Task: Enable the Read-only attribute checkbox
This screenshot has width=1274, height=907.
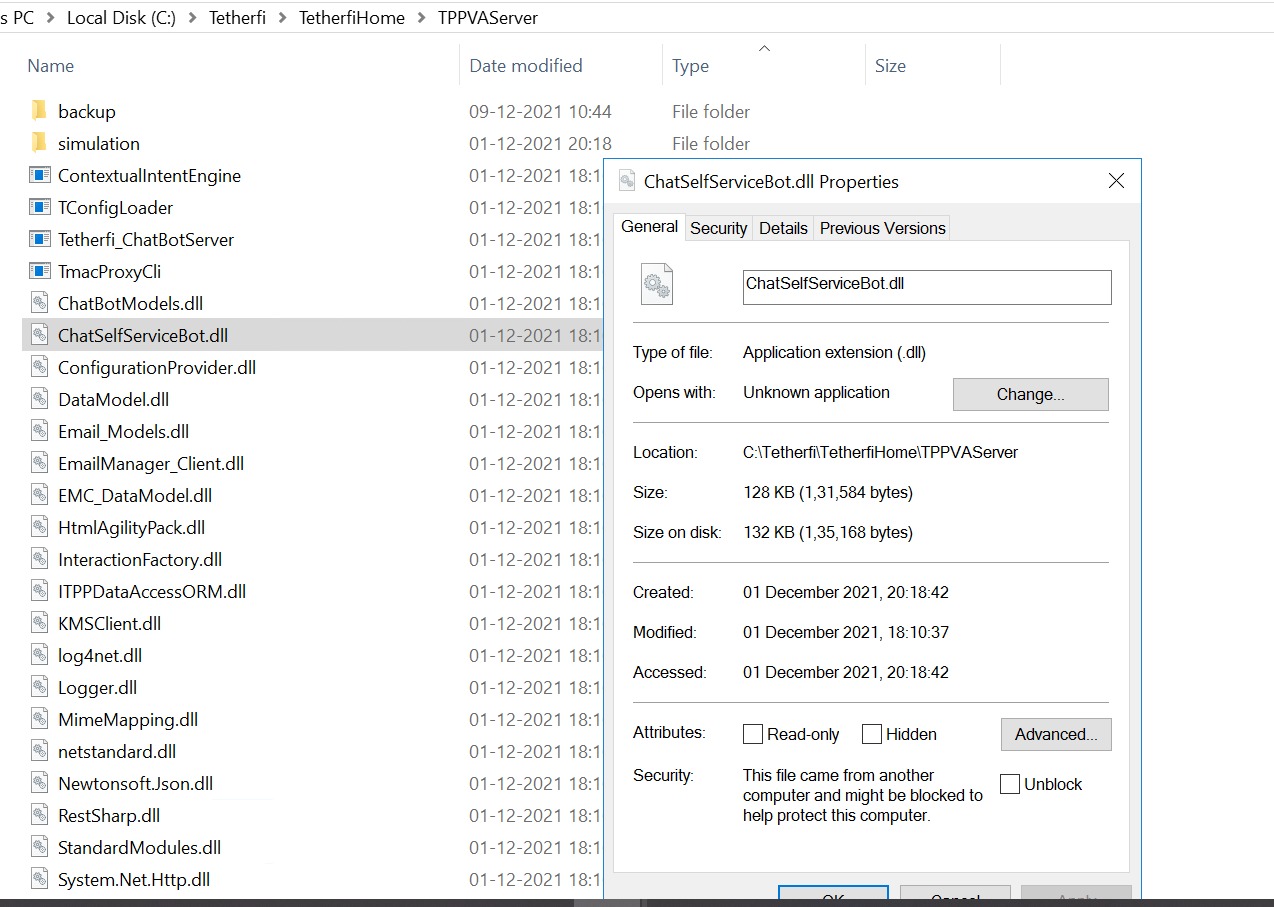Action: pyautogui.click(x=752, y=734)
